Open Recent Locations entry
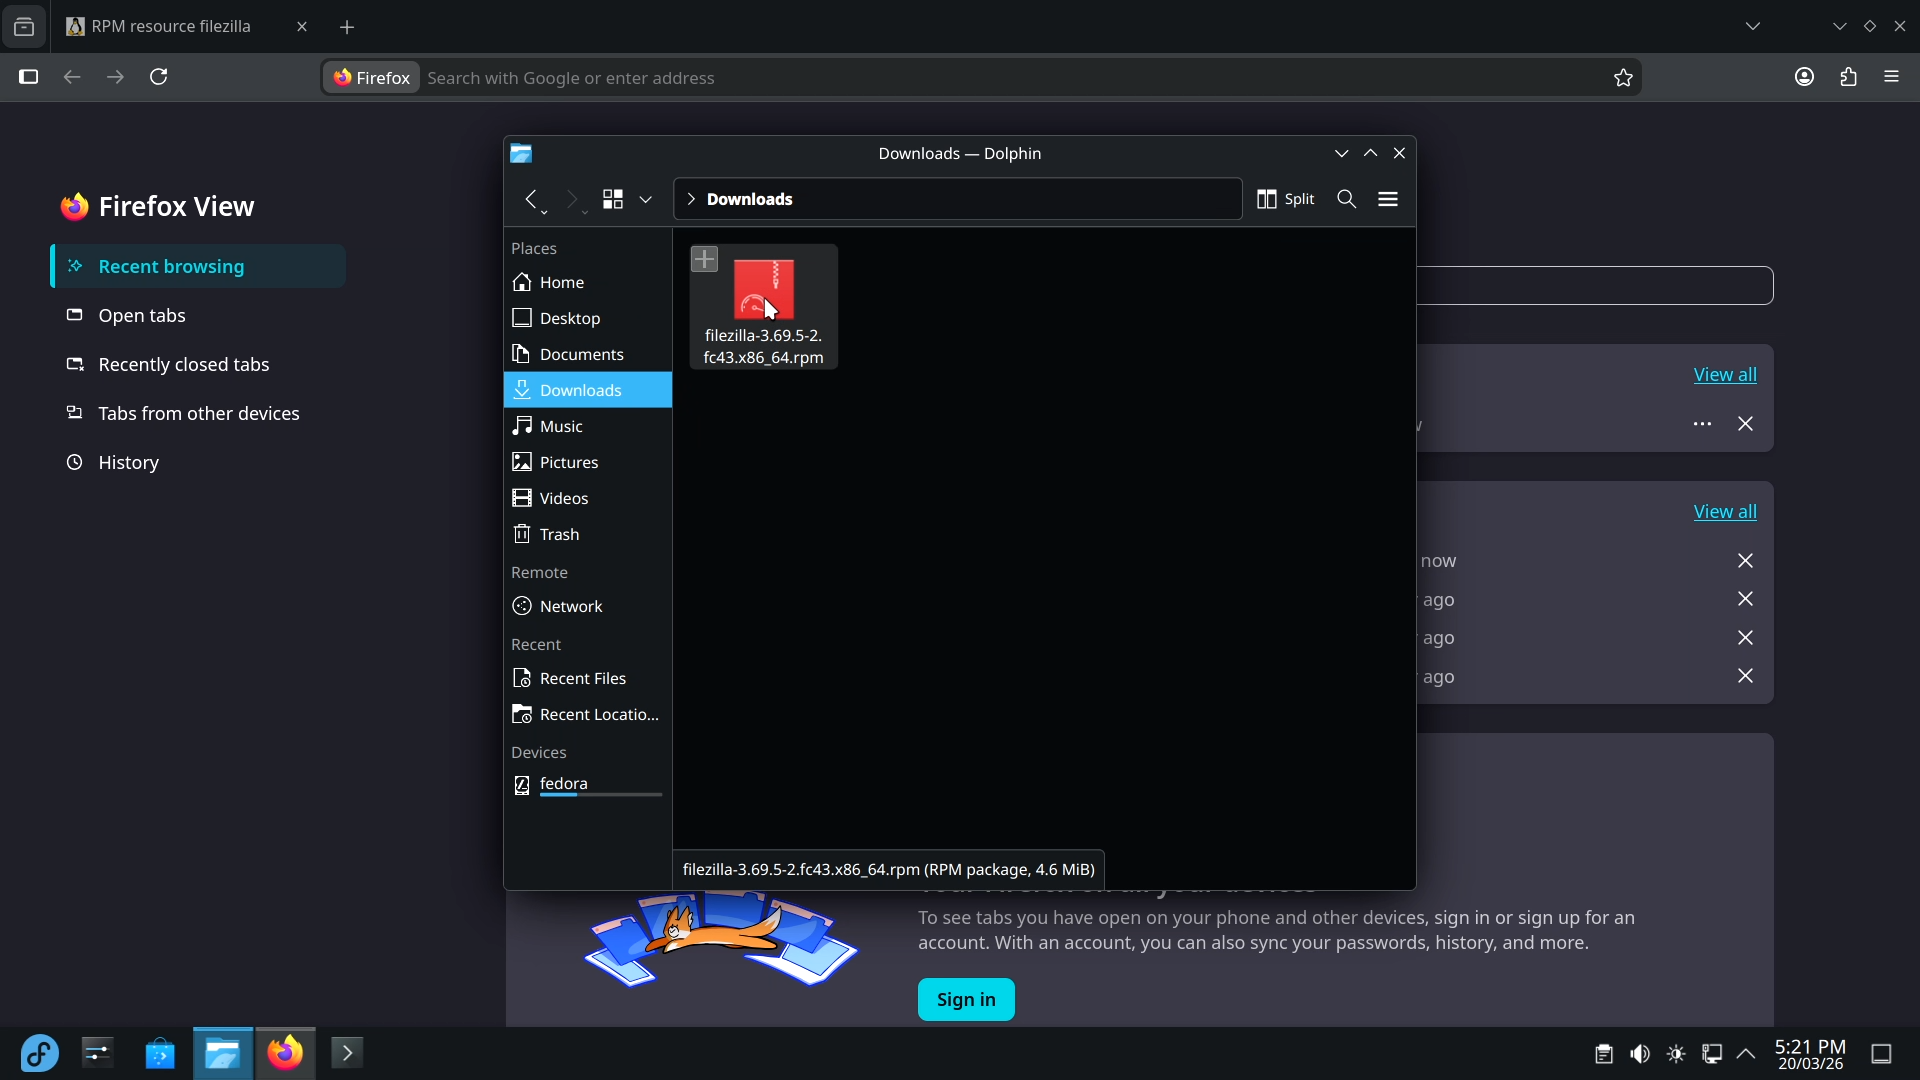Image resolution: width=1920 pixels, height=1080 pixels. pos(588,714)
